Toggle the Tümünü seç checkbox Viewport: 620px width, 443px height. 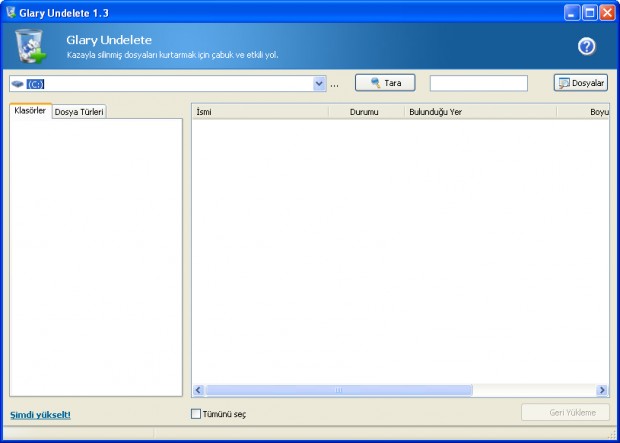click(x=196, y=414)
